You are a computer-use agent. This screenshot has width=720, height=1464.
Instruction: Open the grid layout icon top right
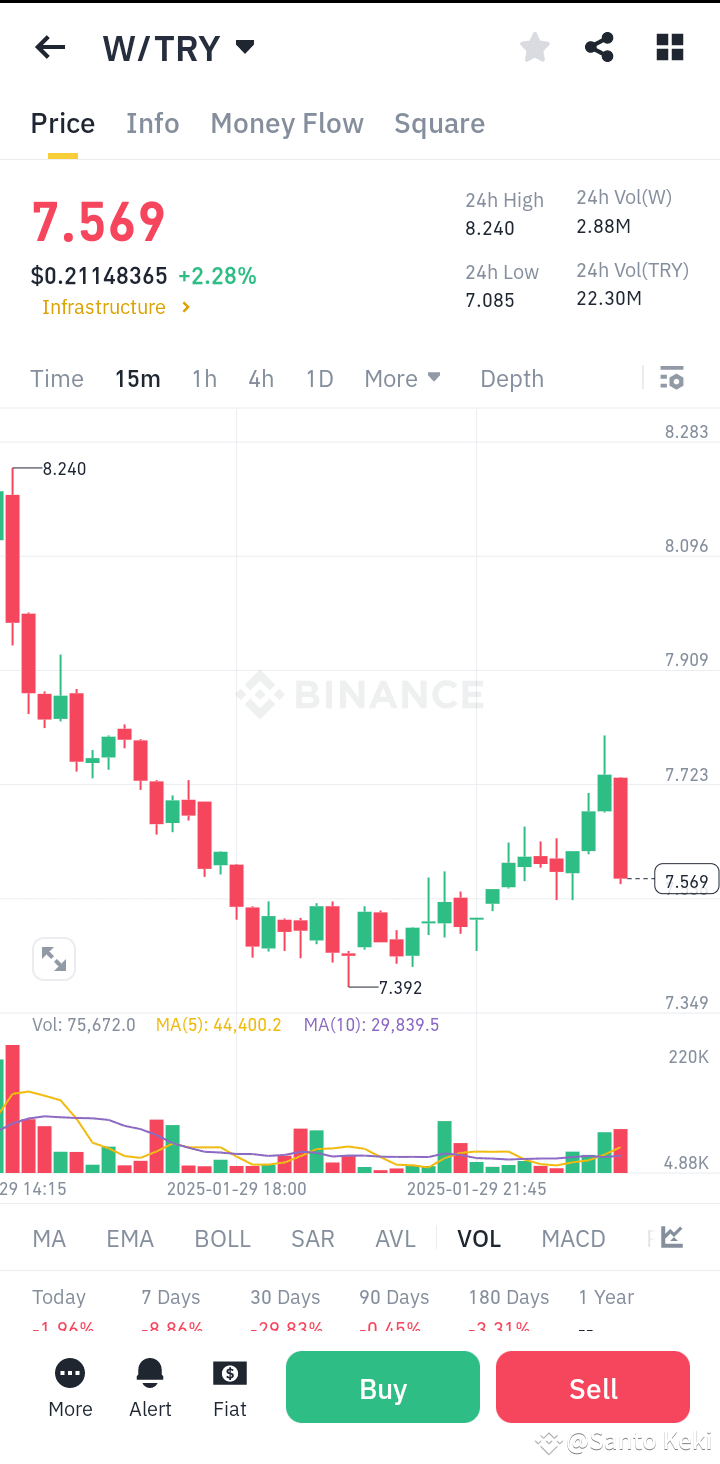click(x=669, y=47)
